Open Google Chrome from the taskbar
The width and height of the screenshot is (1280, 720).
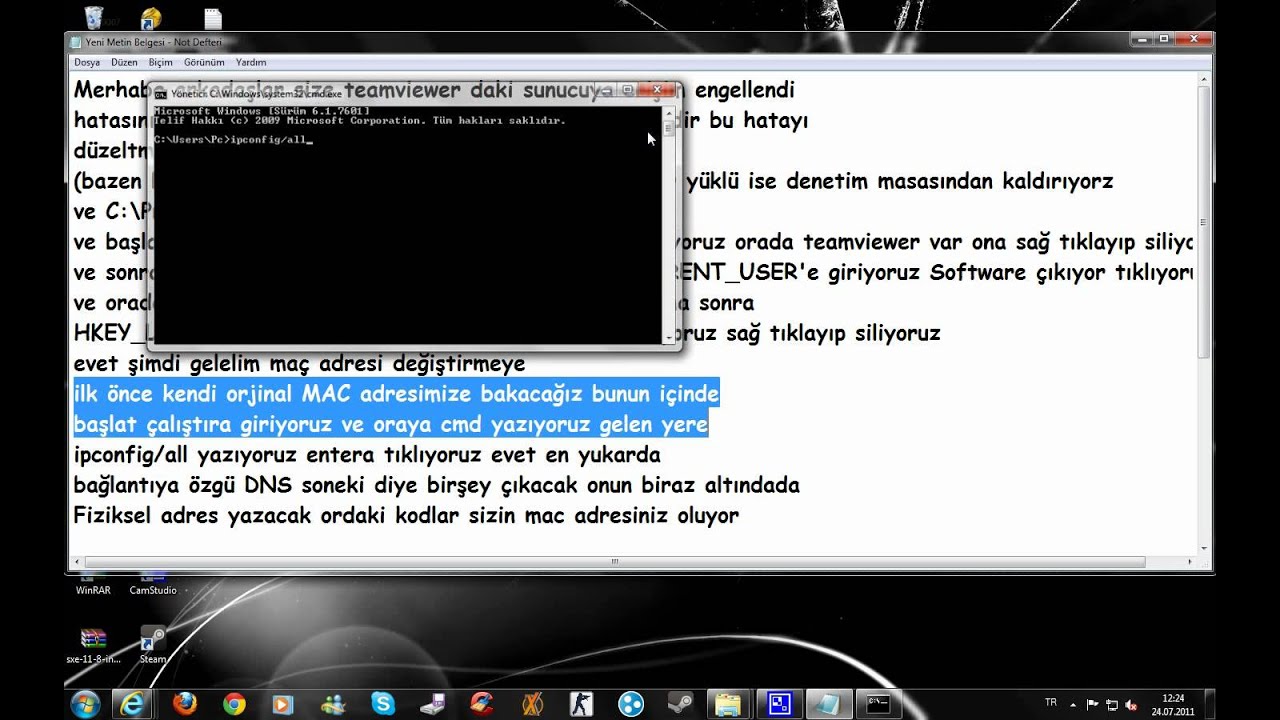[234, 704]
